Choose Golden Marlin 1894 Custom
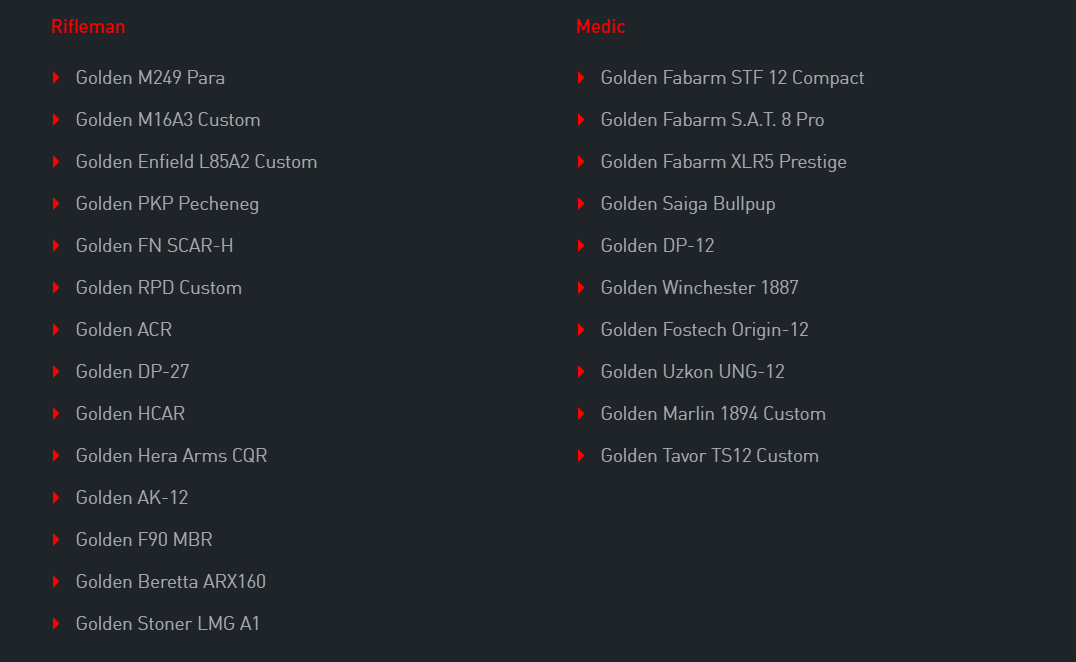Screen dimensions: 1076x662 pos(713,414)
